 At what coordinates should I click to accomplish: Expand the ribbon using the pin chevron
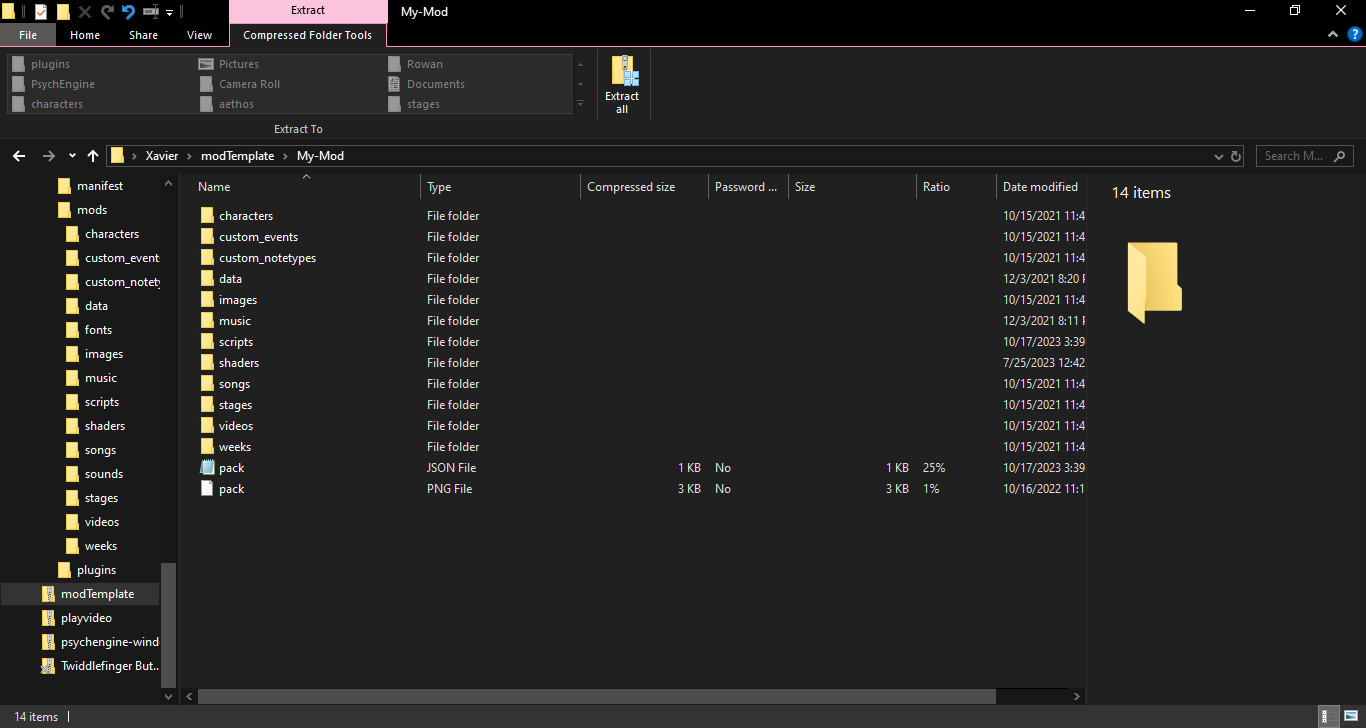tap(1333, 33)
